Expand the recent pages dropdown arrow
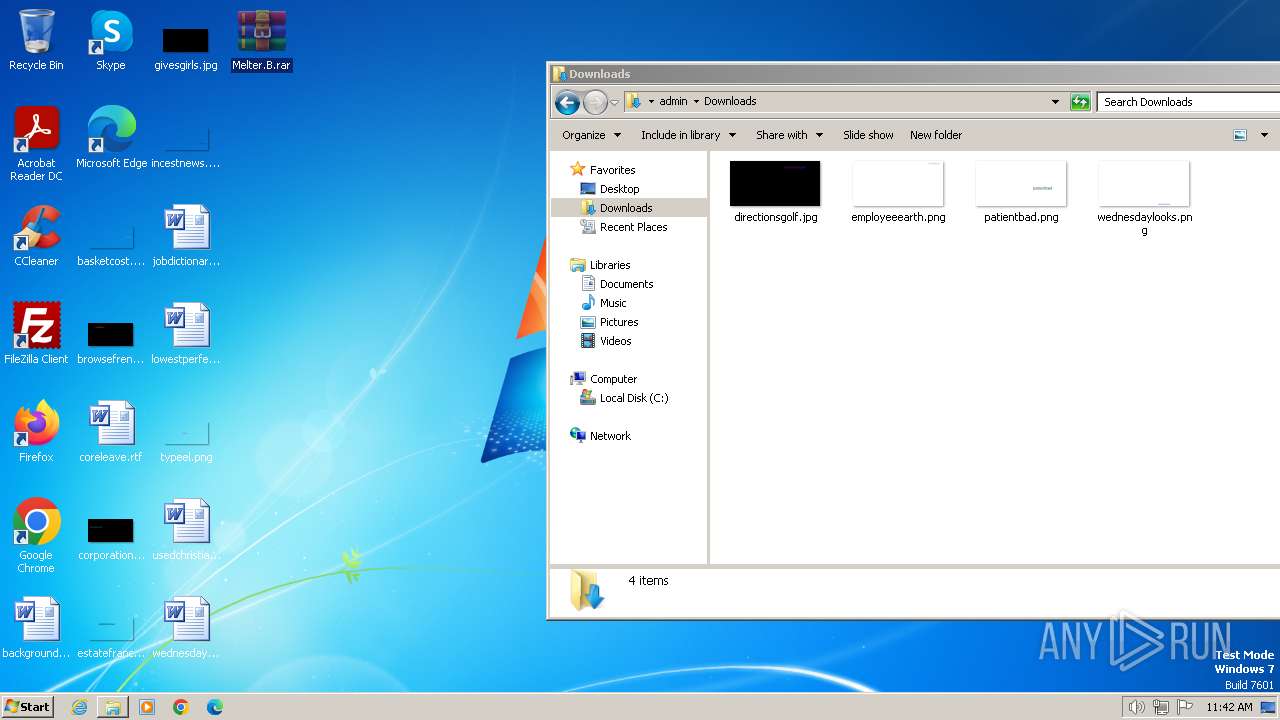The height and width of the screenshot is (720, 1280). (614, 102)
